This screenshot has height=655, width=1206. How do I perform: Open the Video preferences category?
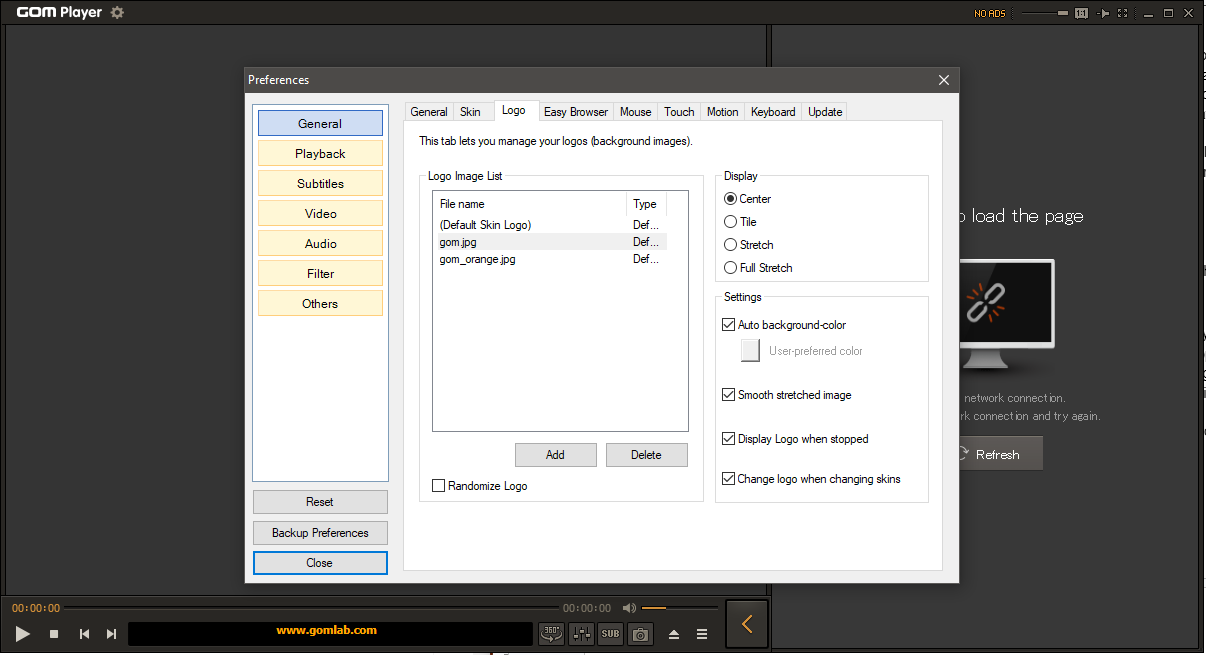(320, 213)
